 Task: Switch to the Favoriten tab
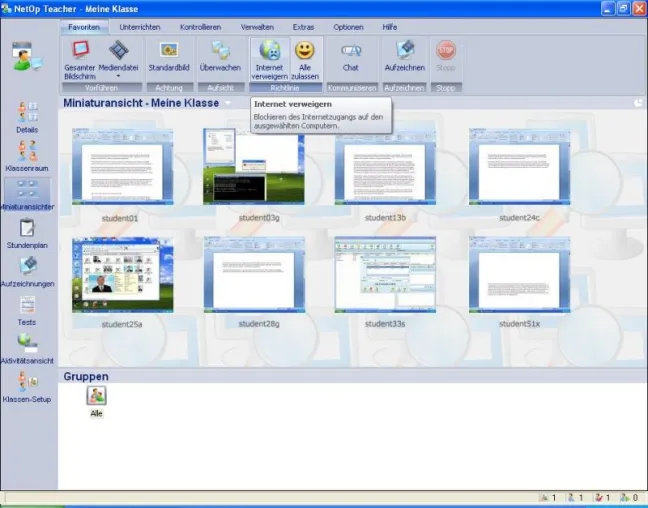click(84, 27)
